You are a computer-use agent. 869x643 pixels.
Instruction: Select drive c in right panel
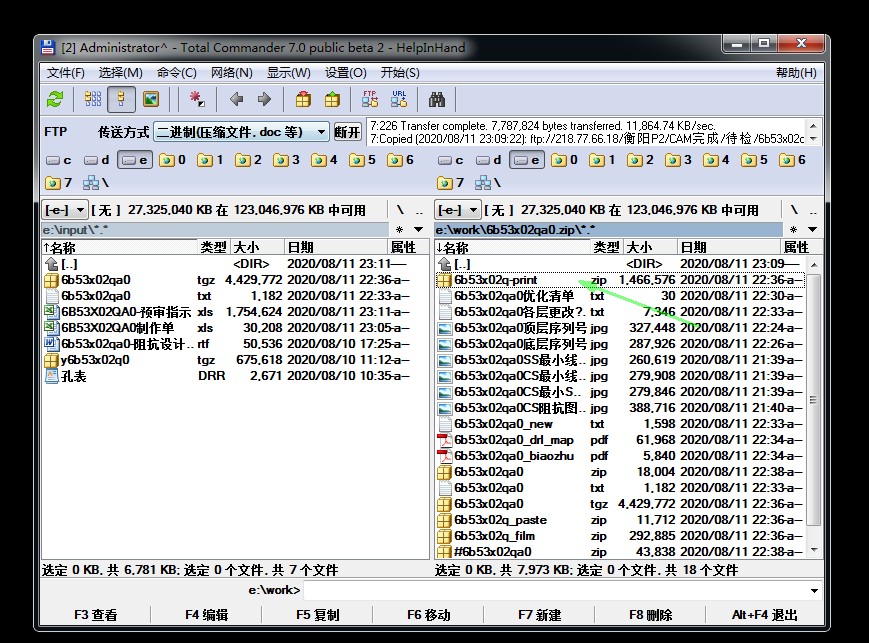(x=451, y=160)
